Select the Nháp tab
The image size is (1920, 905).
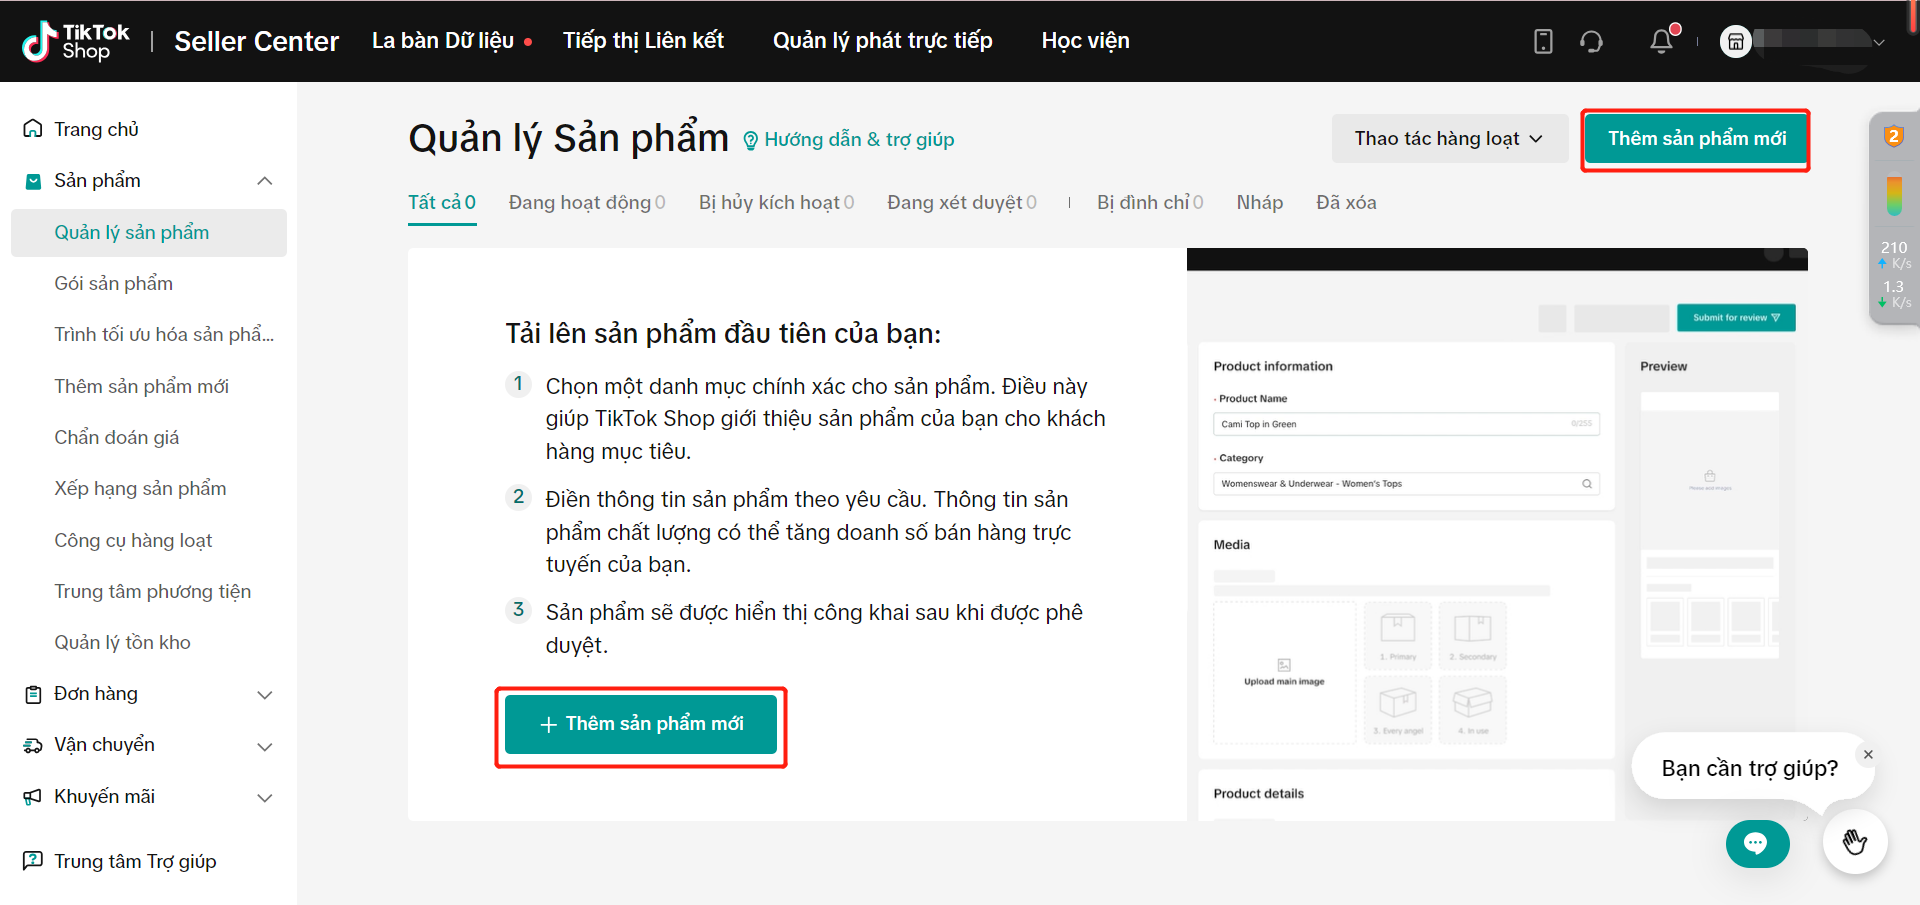coord(1259,202)
